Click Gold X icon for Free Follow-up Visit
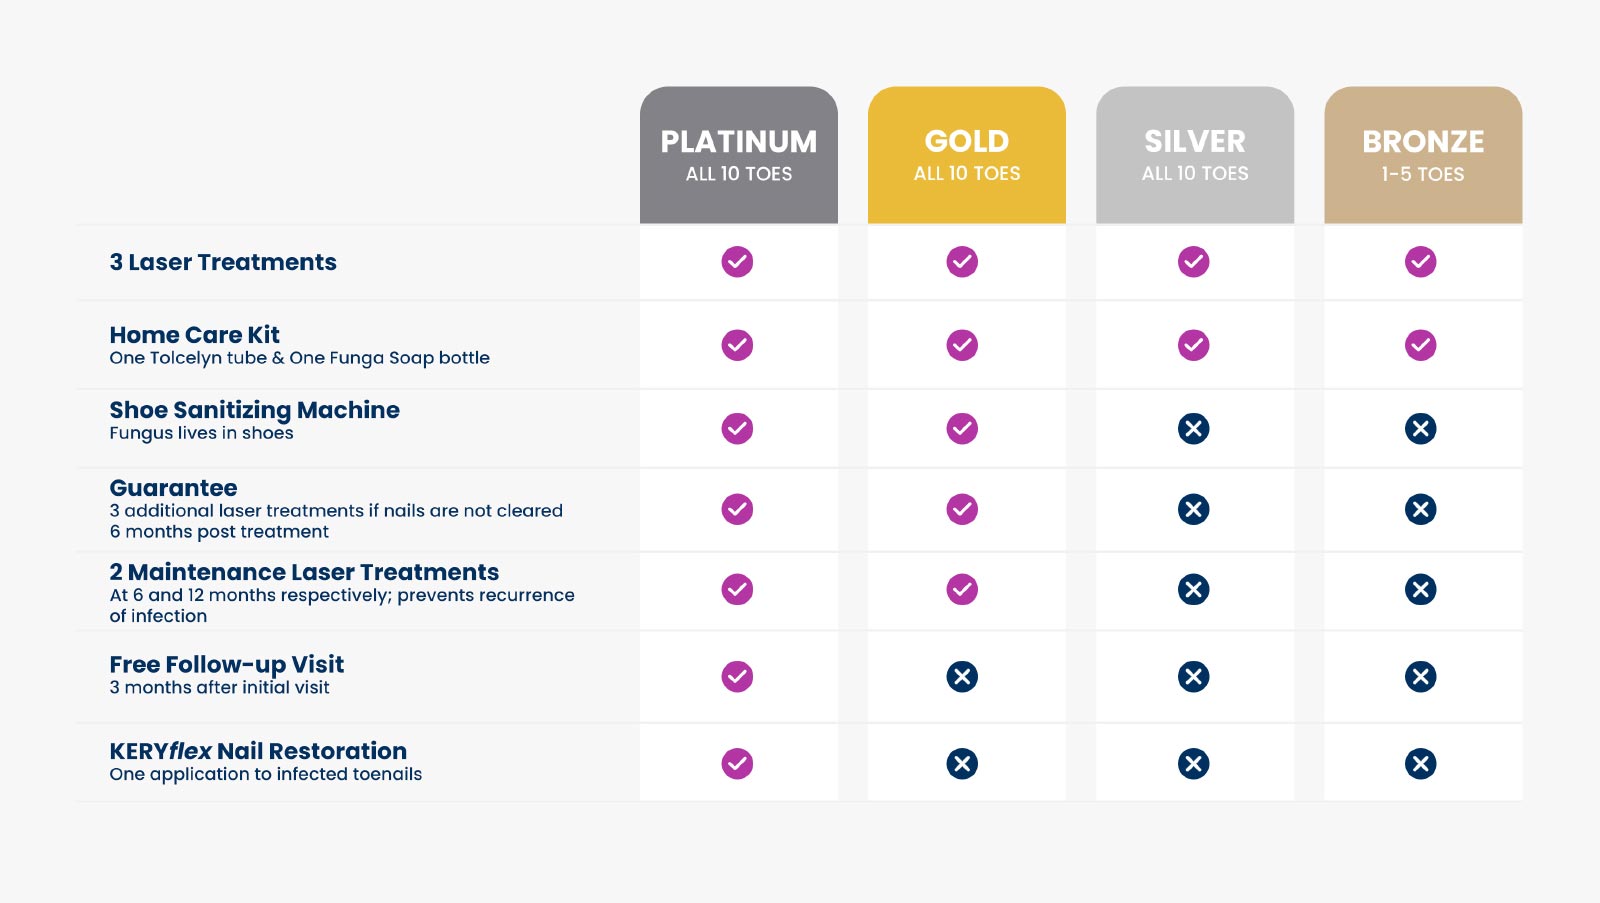This screenshot has width=1600, height=903. pyautogui.click(x=962, y=677)
